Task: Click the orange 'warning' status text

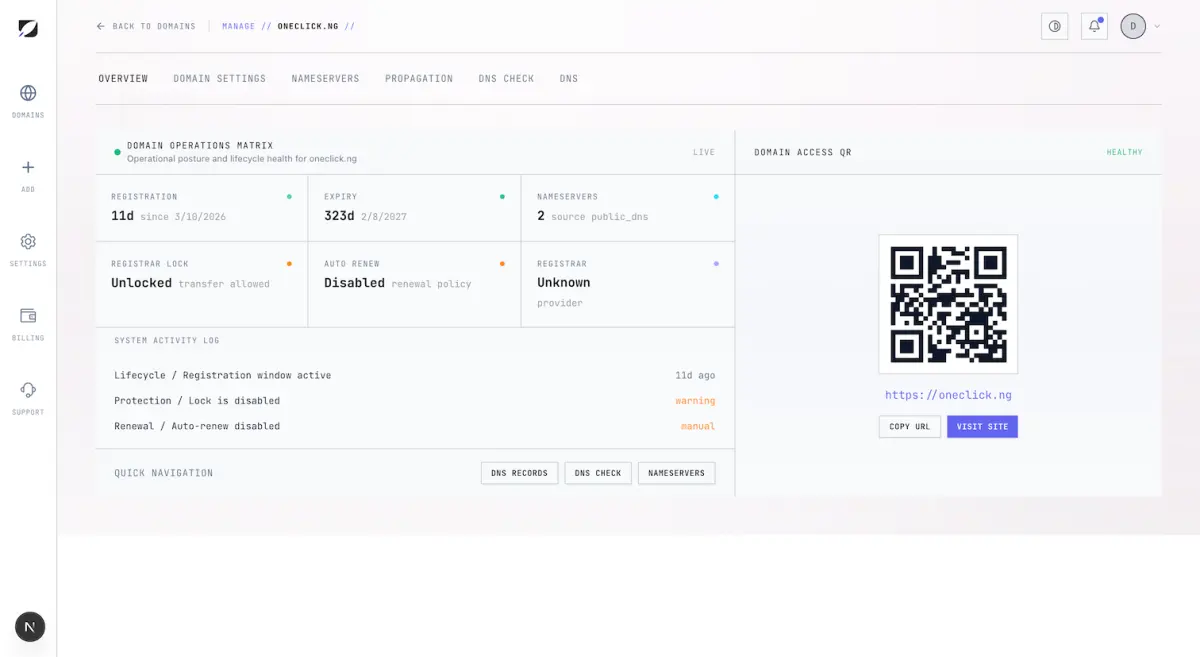Action: pos(695,401)
